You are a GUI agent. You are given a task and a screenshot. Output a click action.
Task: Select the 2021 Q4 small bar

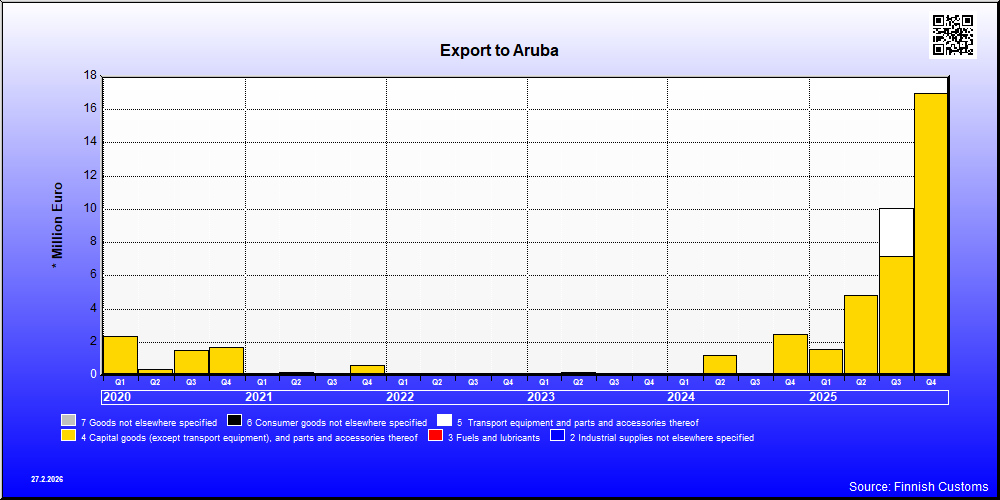367,369
